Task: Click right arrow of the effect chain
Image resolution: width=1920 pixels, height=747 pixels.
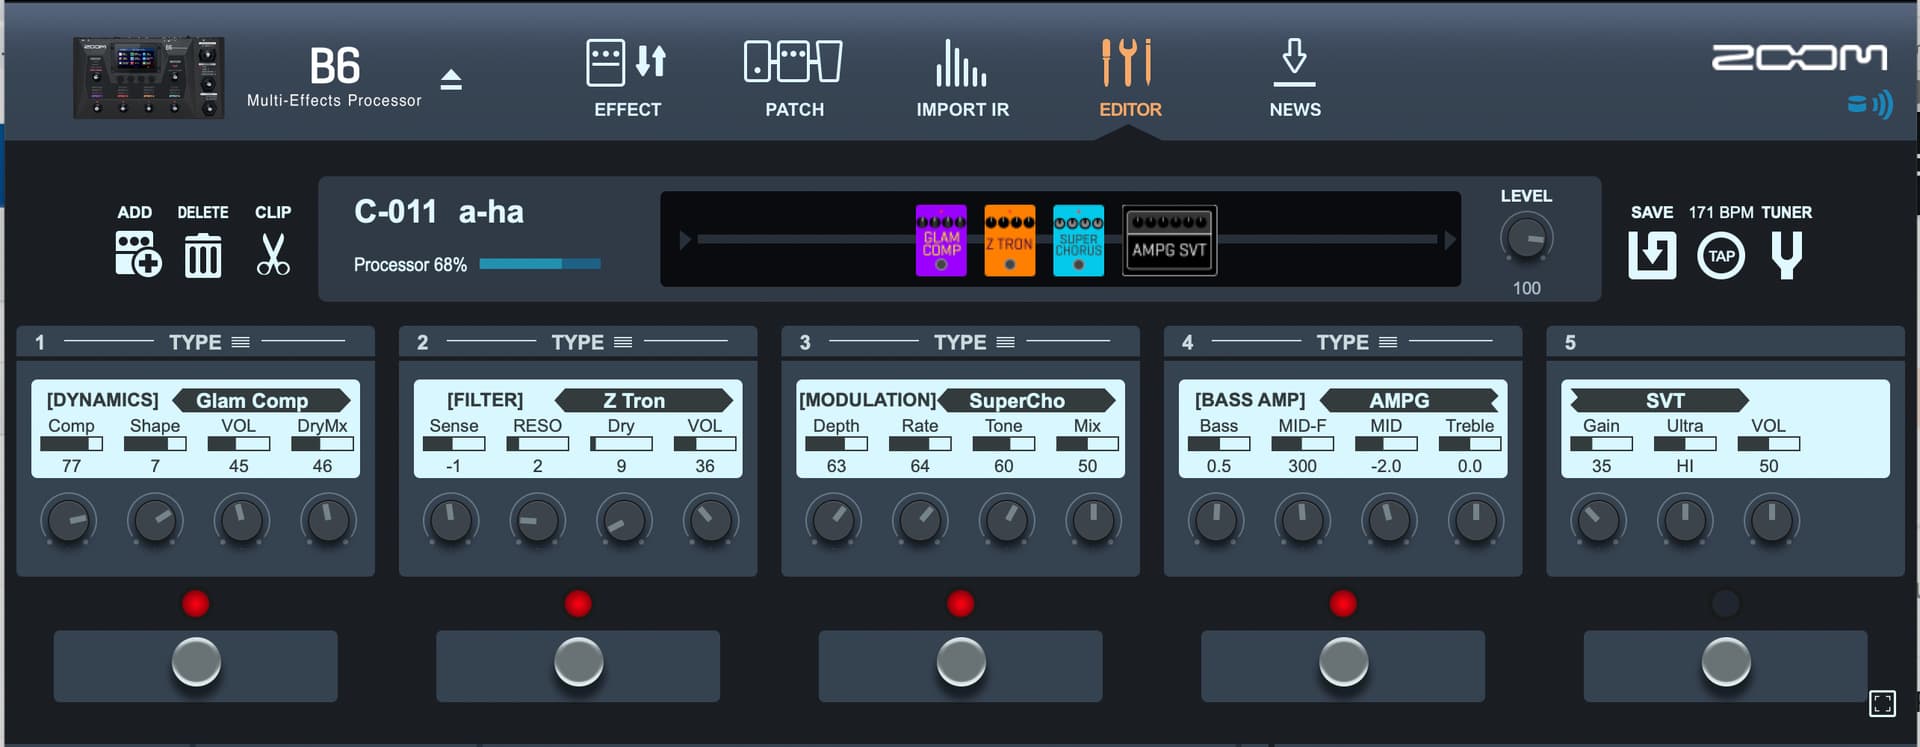Action: (1450, 240)
